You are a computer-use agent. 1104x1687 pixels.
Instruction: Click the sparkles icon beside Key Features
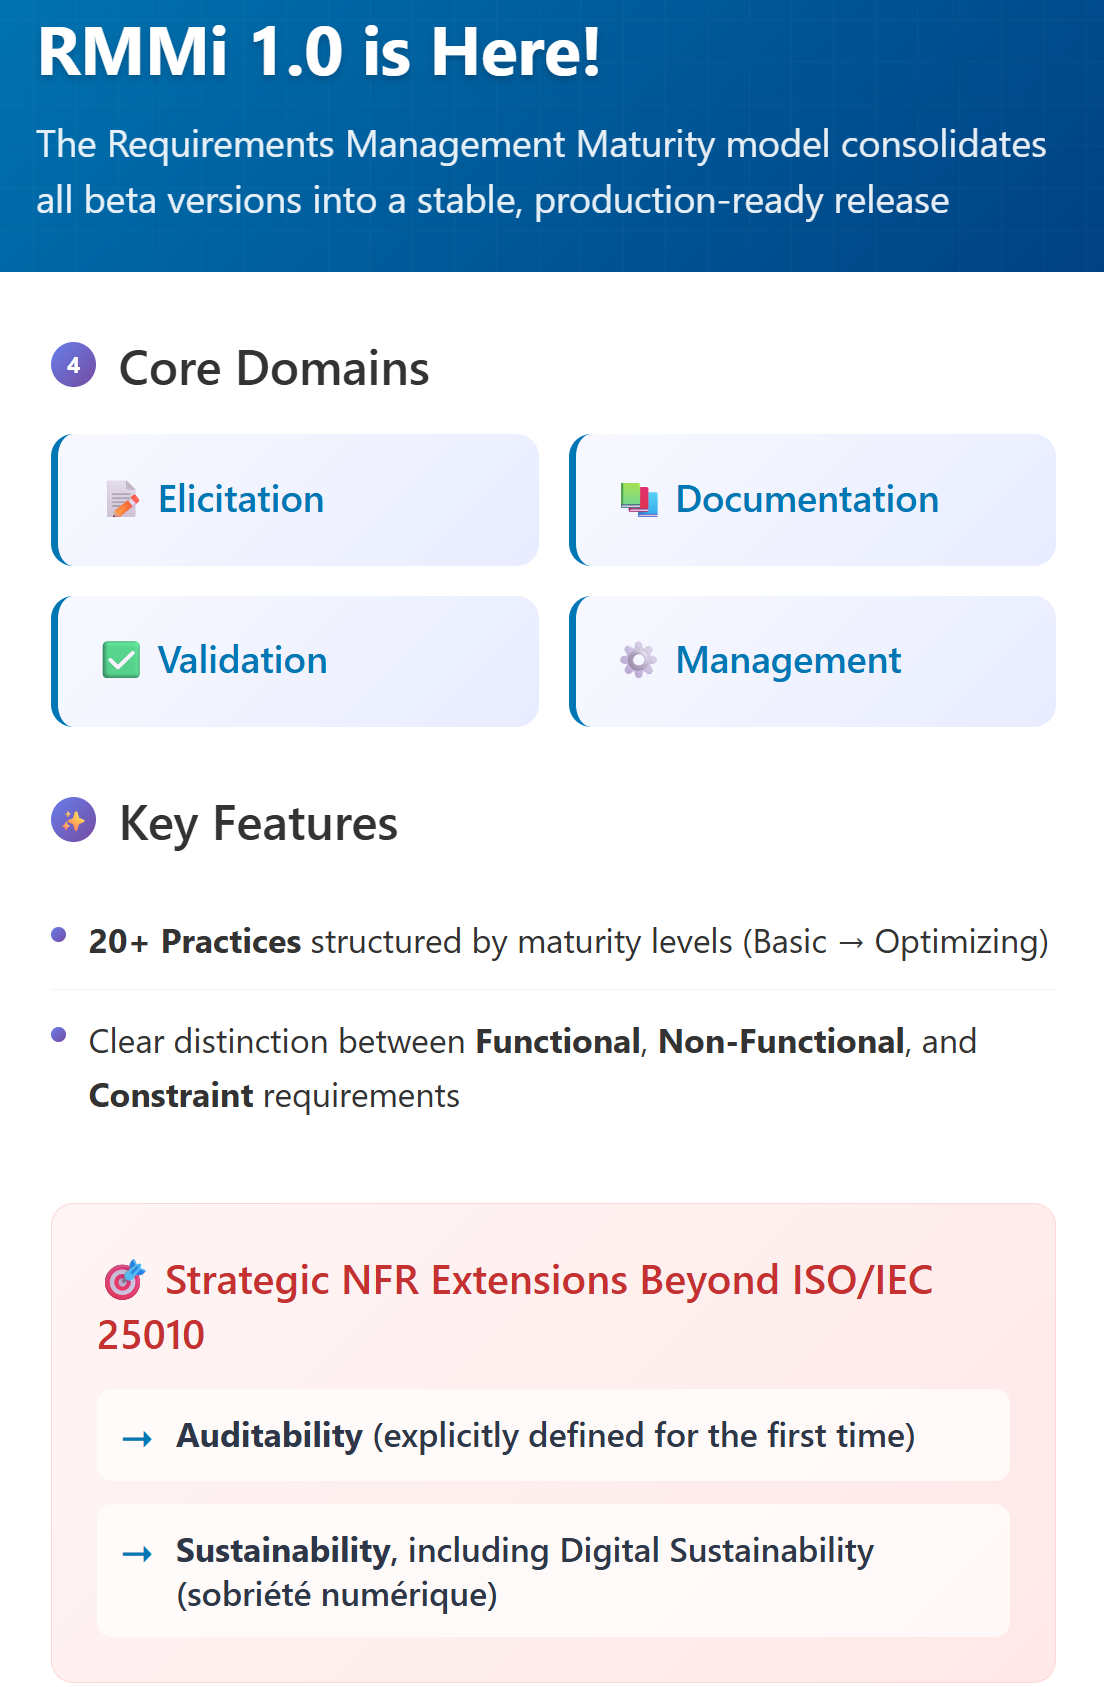[x=73, y=820]
